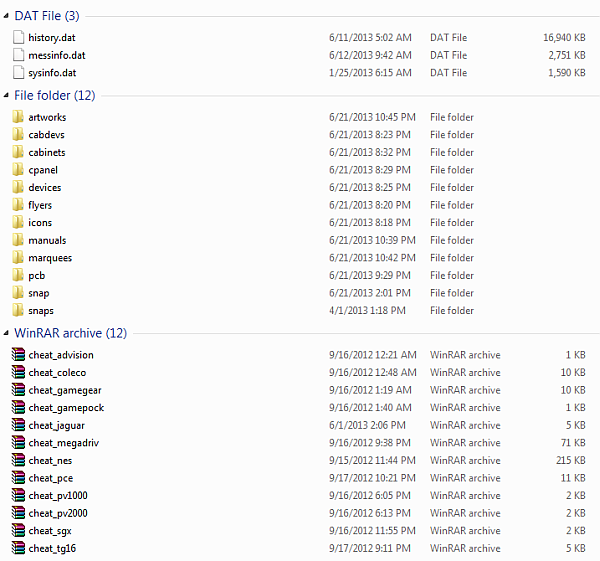Select the artworks folder name
Viewport: 600px width, 561px height.
tap(47, 117)
